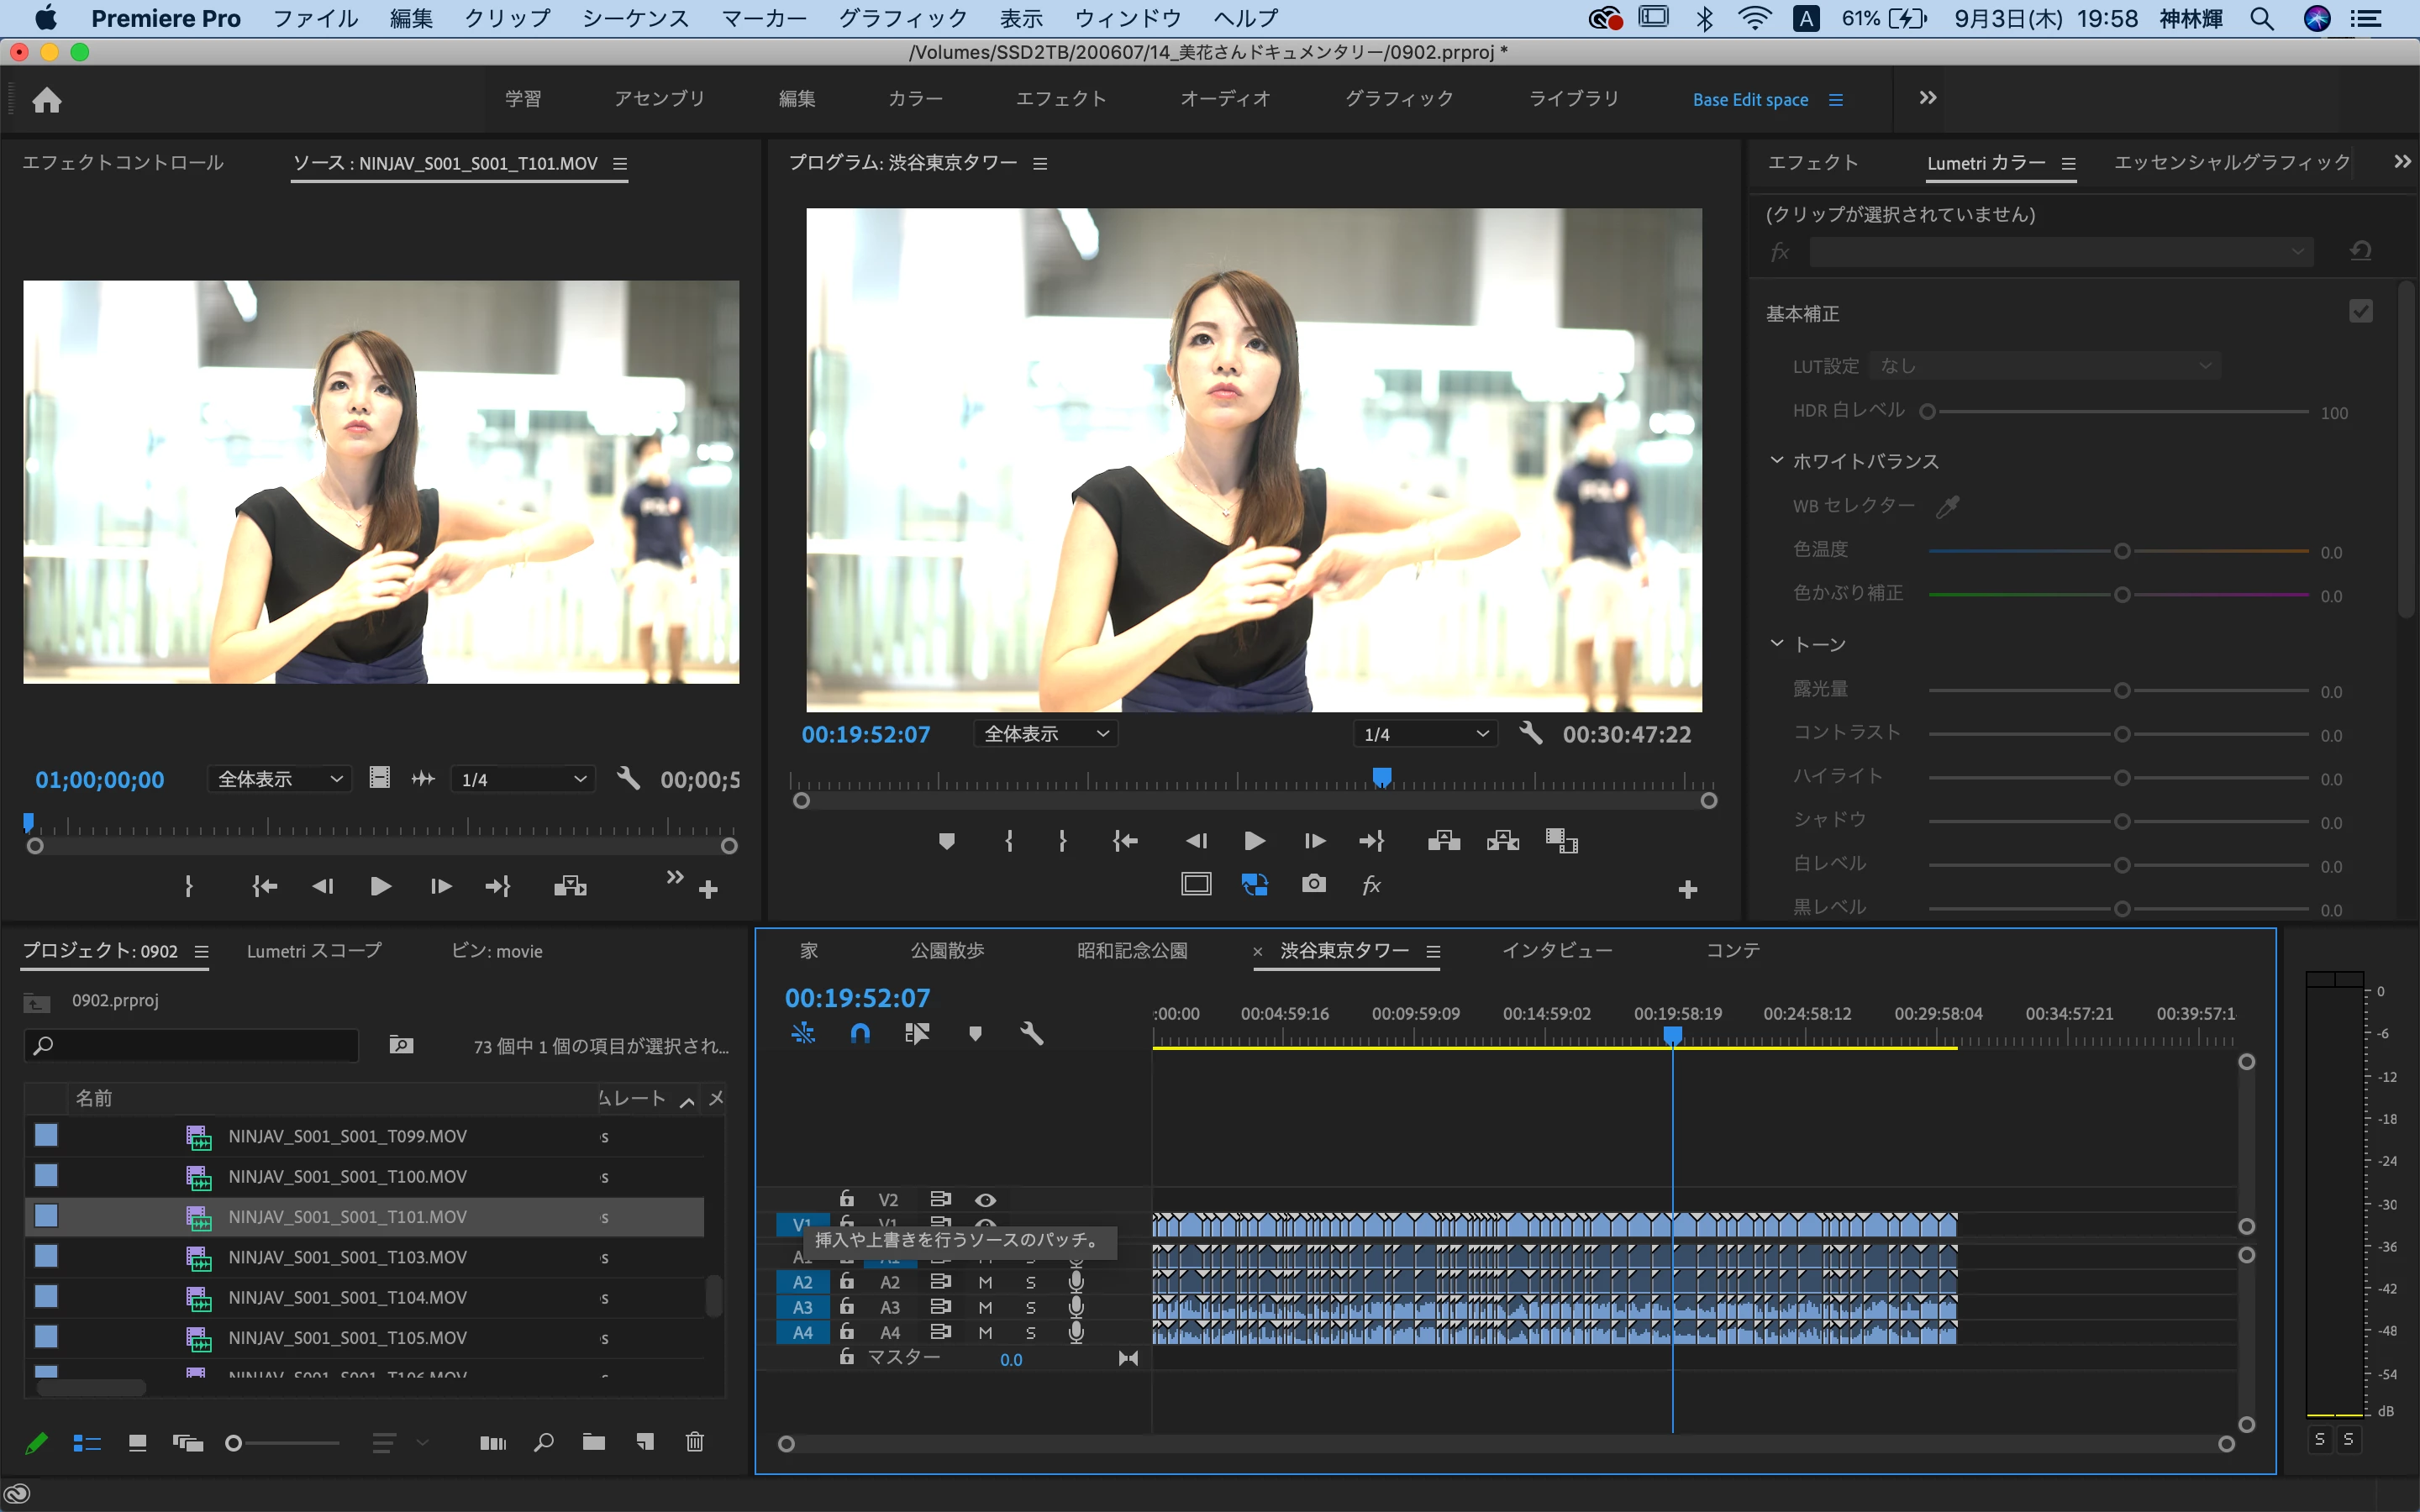Open program monitor 1/4 resolution dropdown
Viewport: 2420px width, 1512px height.
1425,734
